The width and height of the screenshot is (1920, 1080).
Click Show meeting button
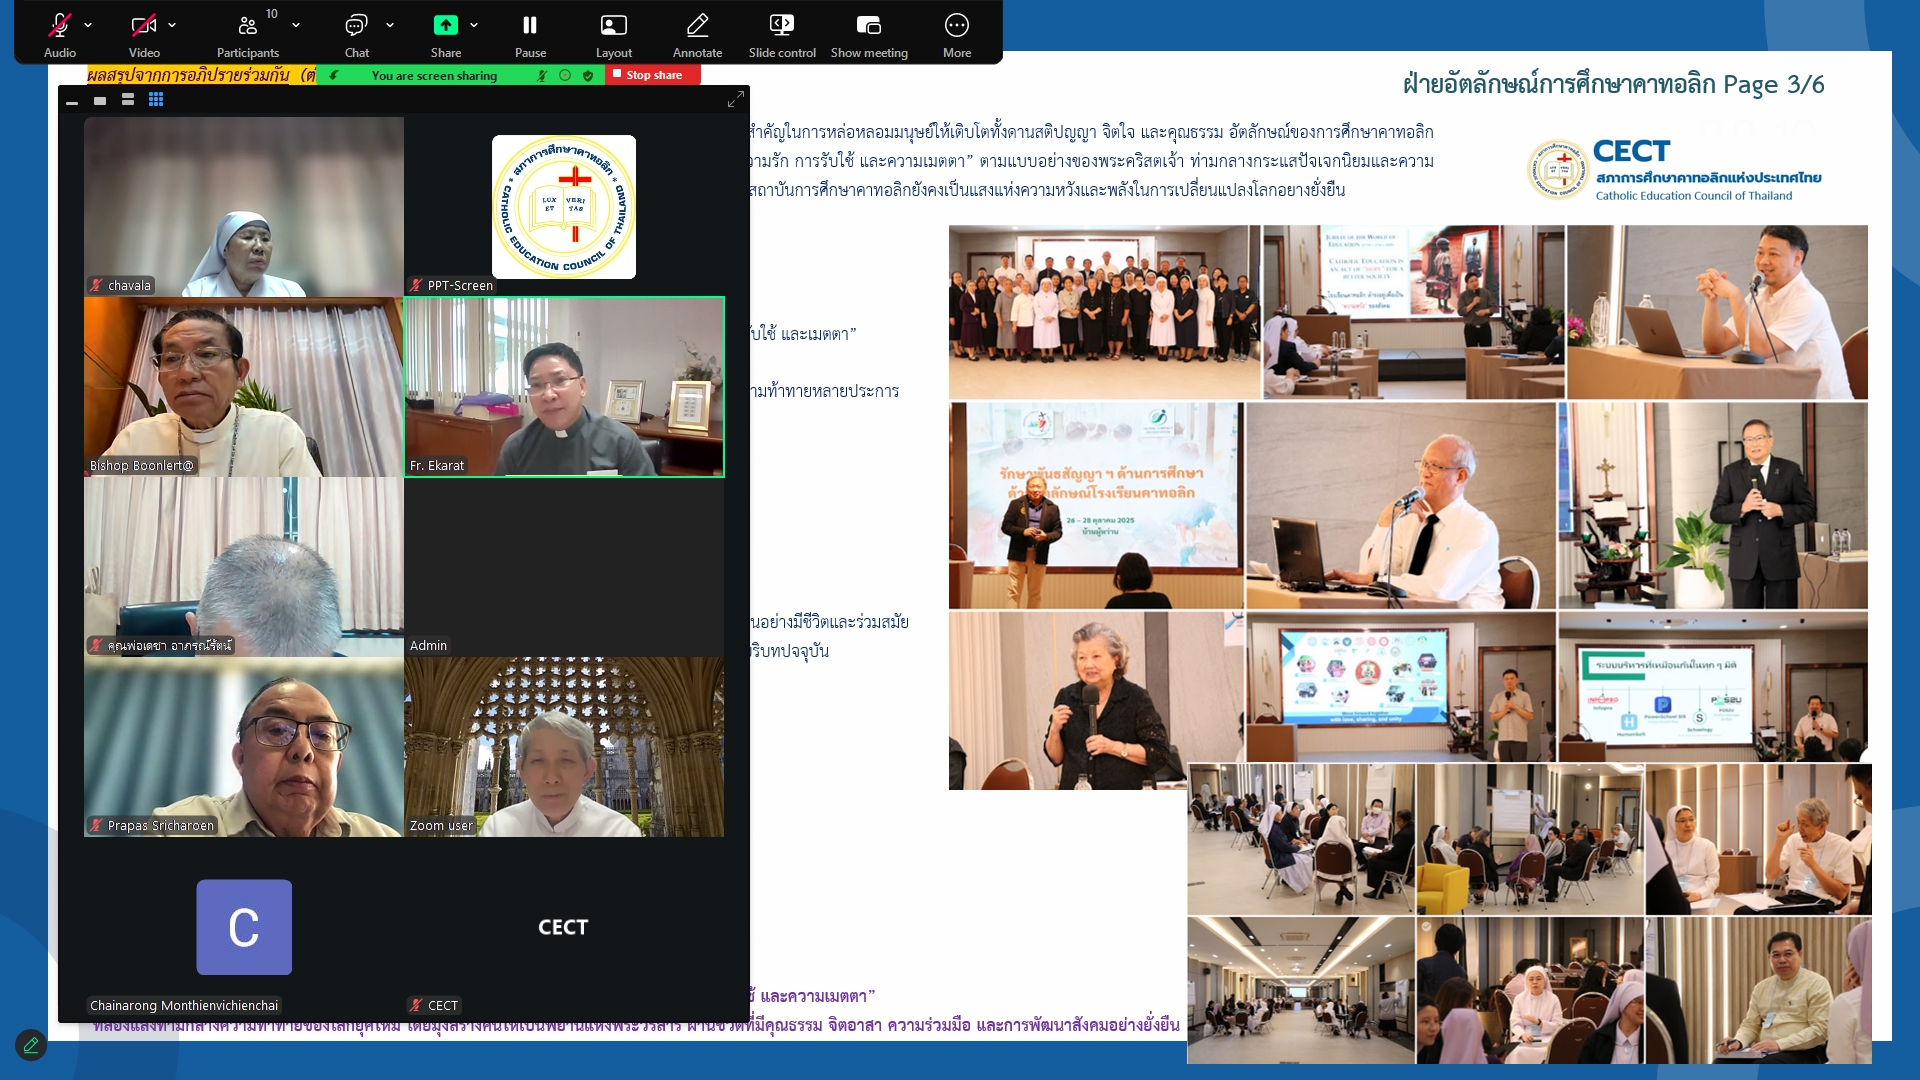(x=869, y=26)
